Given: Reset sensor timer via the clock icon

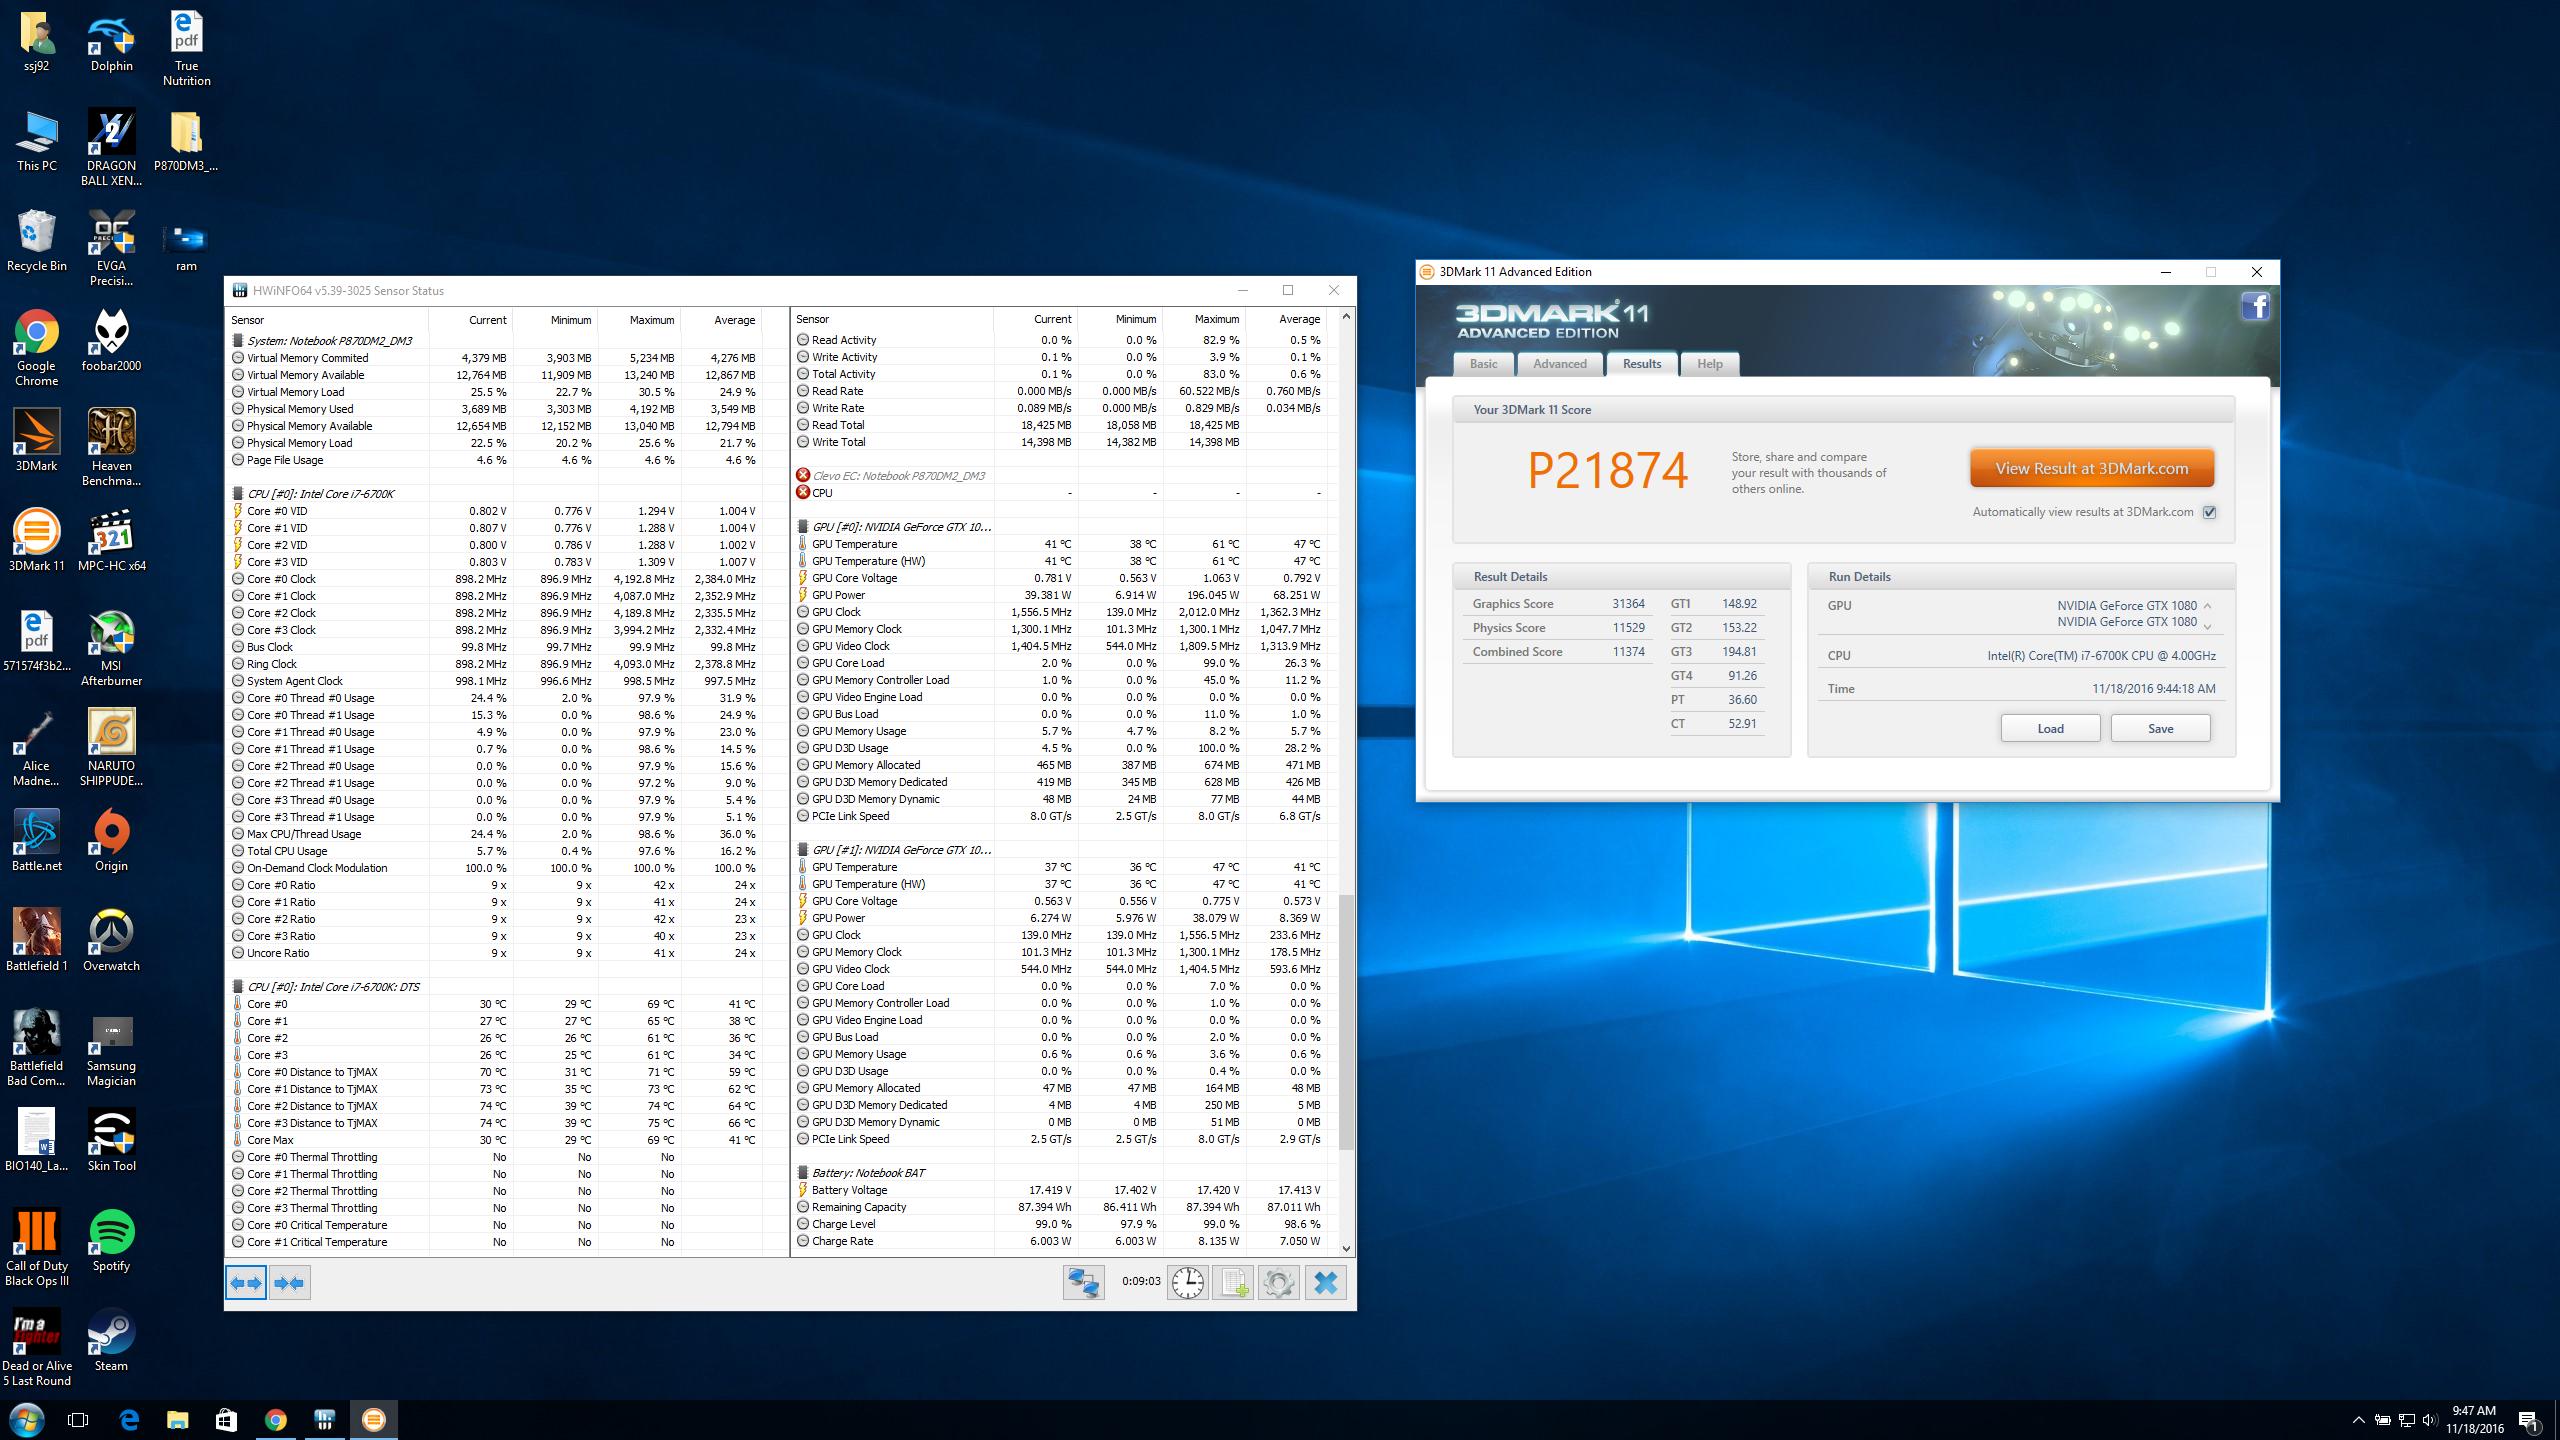Looking at the screenshot, I should [x=1187, y=1283].
